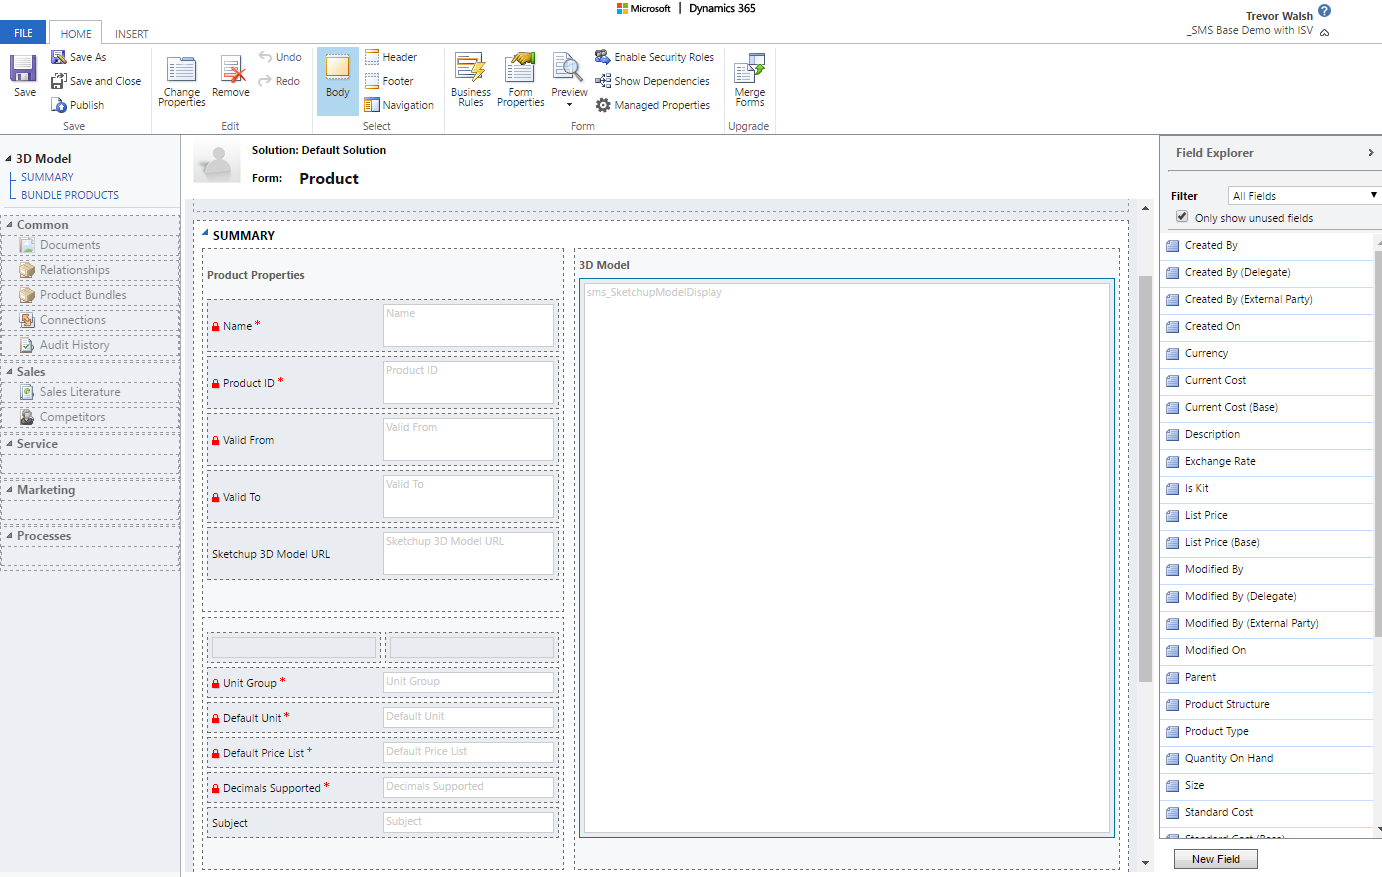The height and width of the screenshot is (877, 1382).
Task: Click the Save icon in ribbon
Action: 24,76
